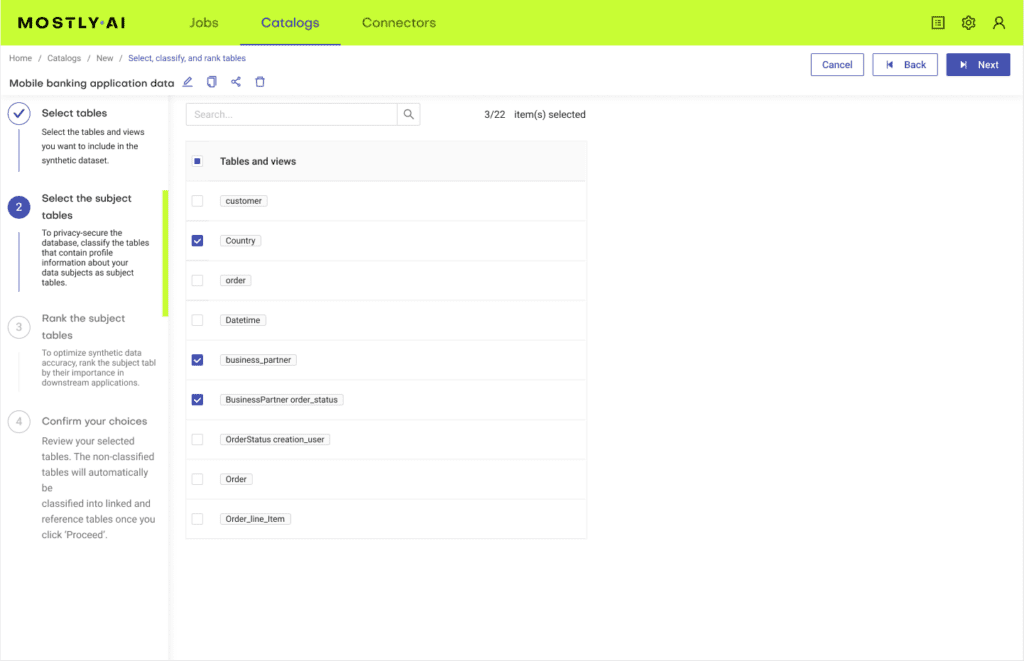This screenshot has height=661, width=1024.
Task: Click the delete trash icon
Action: (x=260, y=83)
